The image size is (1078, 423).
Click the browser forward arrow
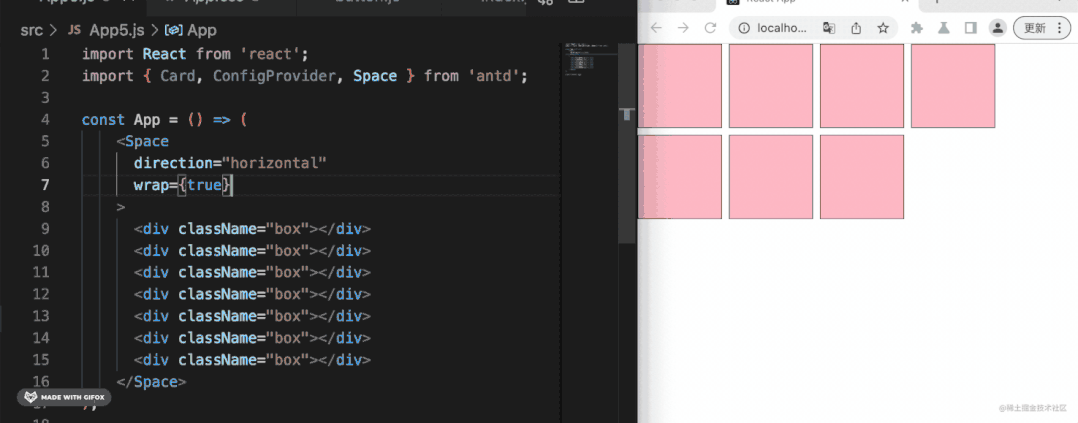[x=683, y=28]
